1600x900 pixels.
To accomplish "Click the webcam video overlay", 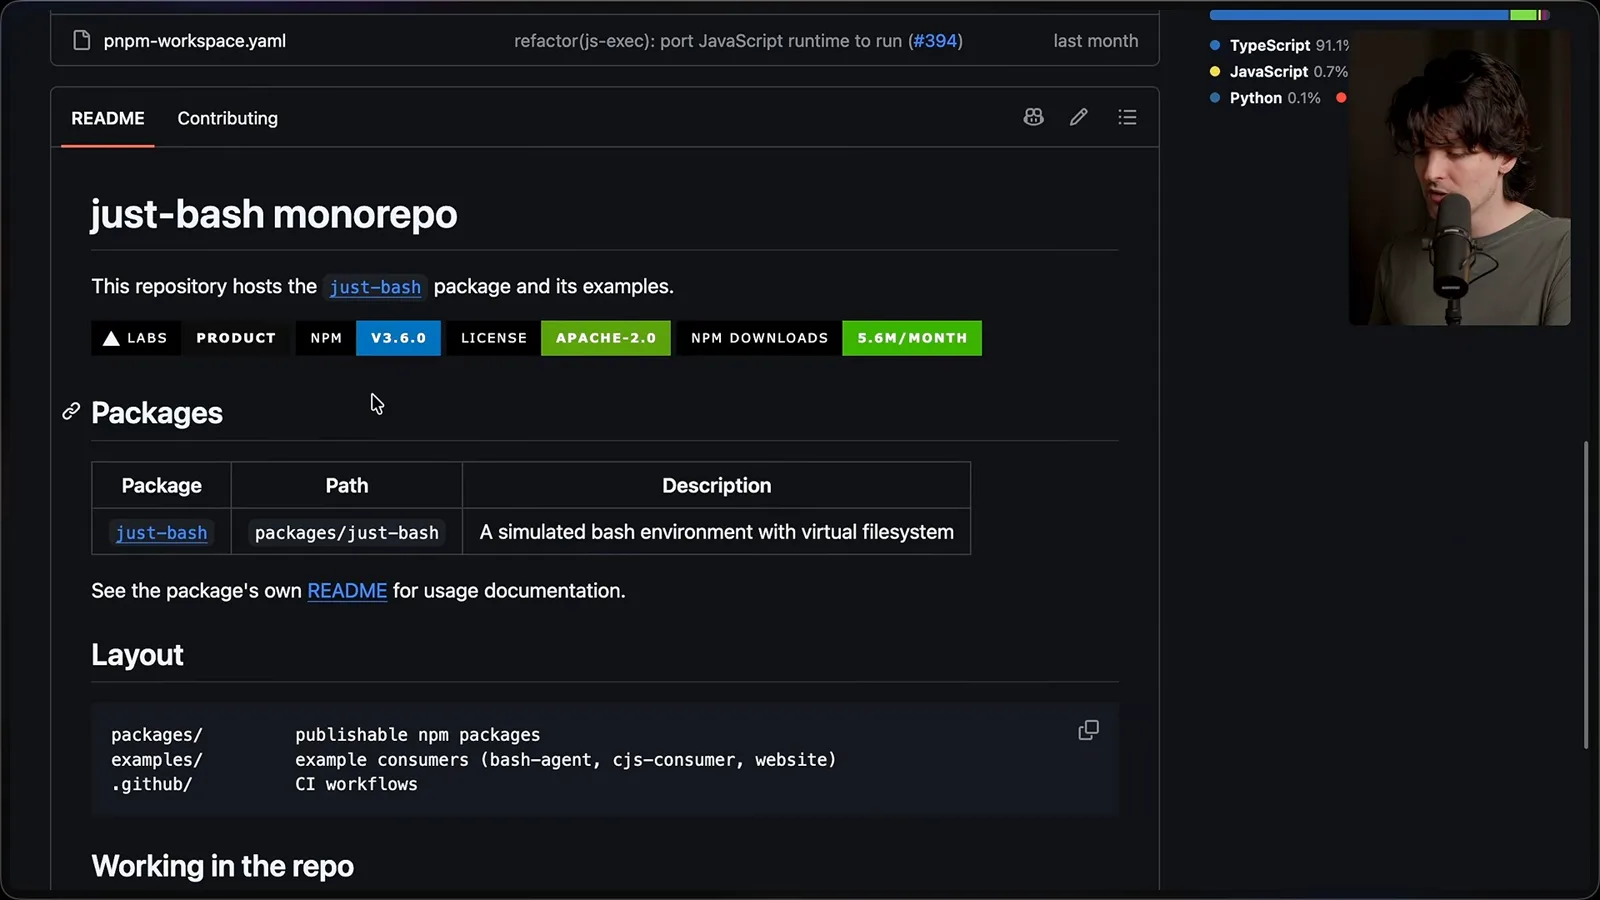I will 1459,177.
